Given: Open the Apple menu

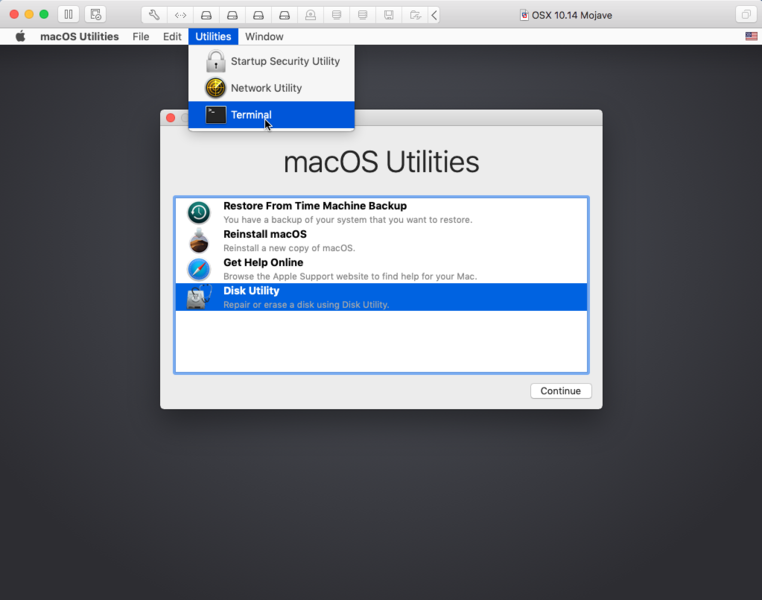Looking at the screenshot, I should [20, 36].
